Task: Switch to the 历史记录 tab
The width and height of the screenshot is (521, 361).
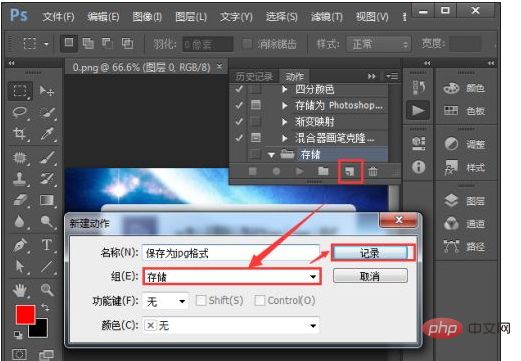Action: [x=254, y=77]
